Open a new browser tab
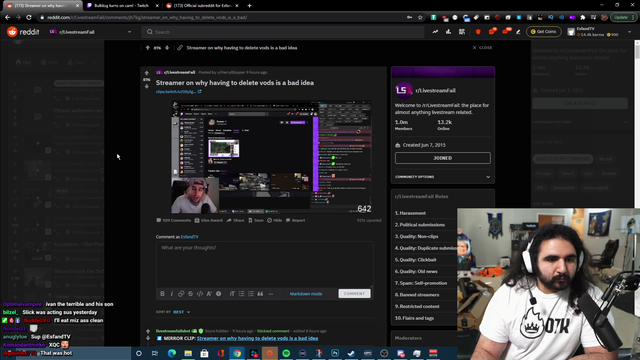 coord(249,6)
